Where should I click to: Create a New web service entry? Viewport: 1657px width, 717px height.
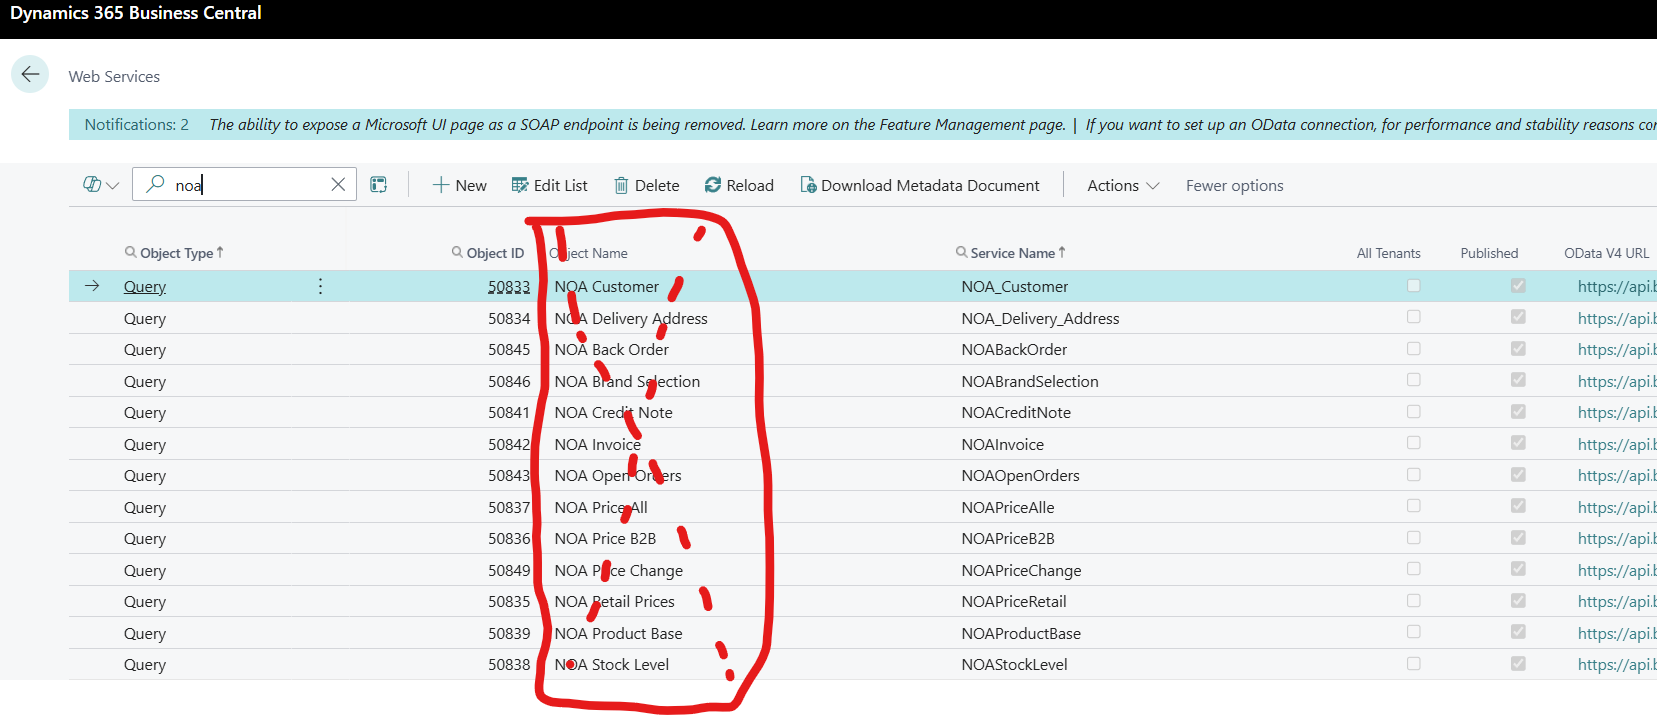(459, 185)
